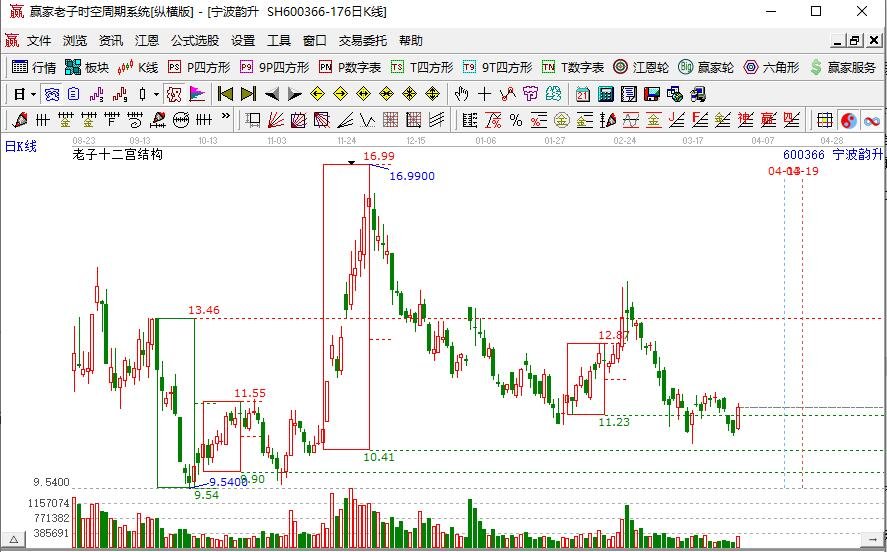Select the hand pan tool
887x552 pixels.
tap(462, 94)
